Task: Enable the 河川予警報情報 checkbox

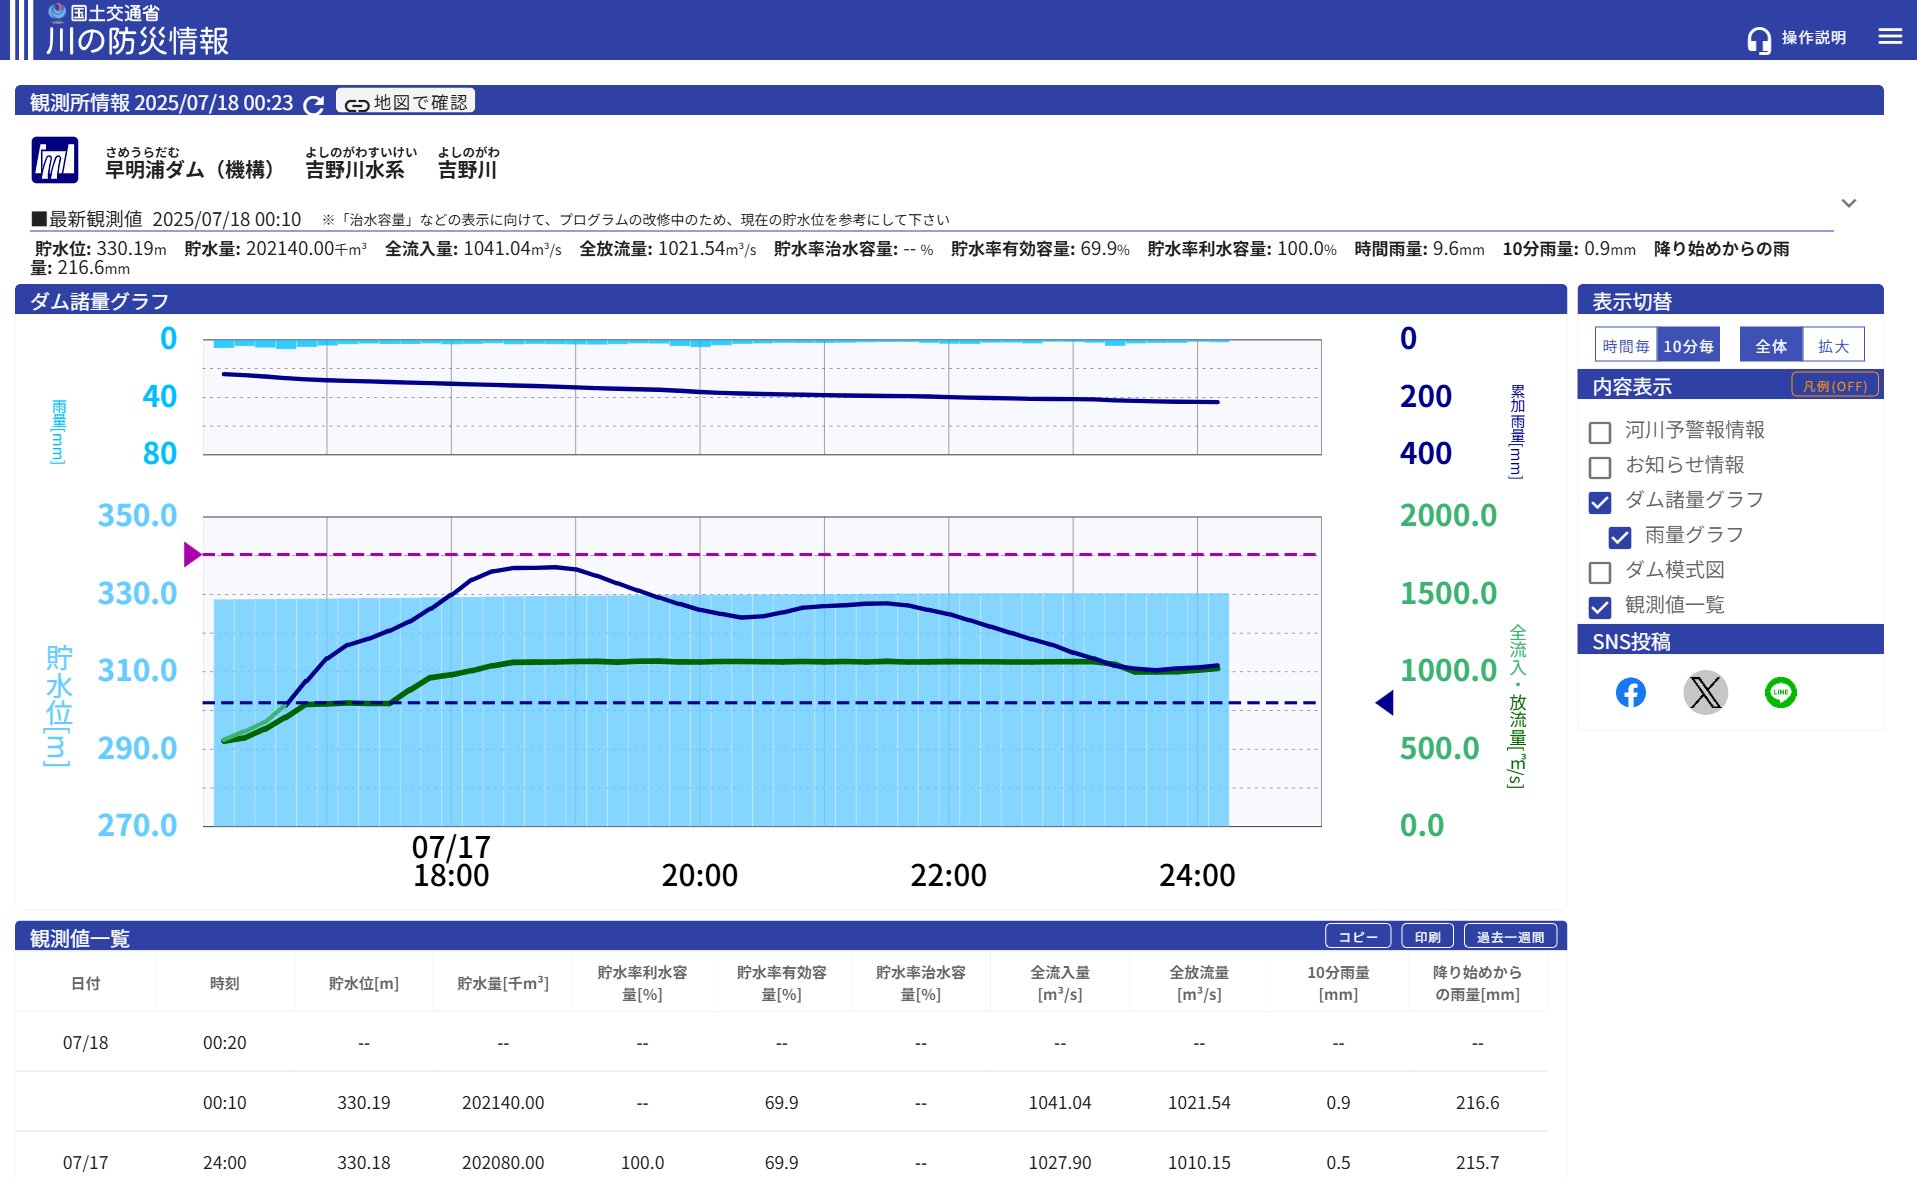Action: pyautogui.click(x=1600, y=432)
